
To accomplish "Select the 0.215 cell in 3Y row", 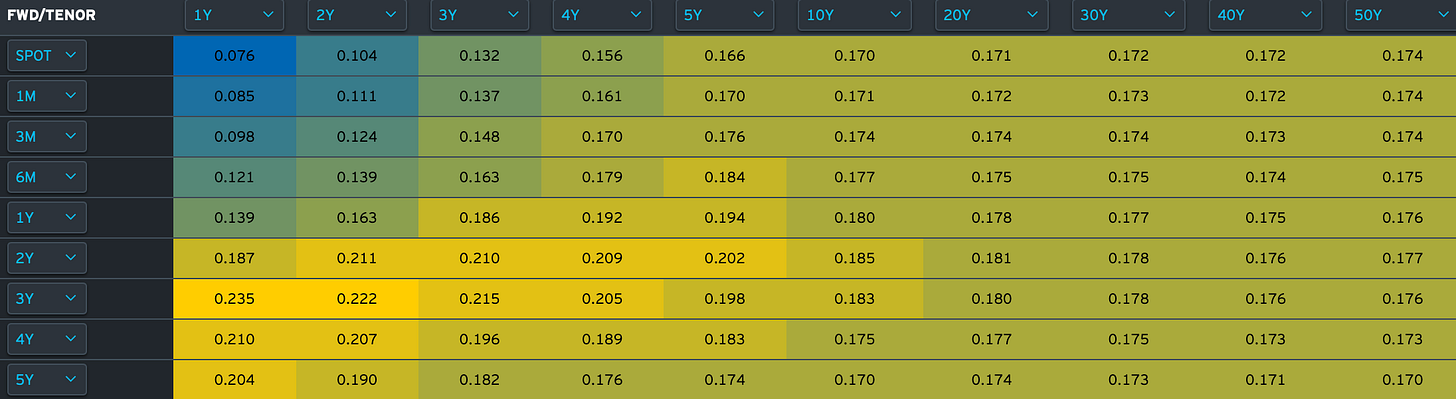I will point(480,299).
